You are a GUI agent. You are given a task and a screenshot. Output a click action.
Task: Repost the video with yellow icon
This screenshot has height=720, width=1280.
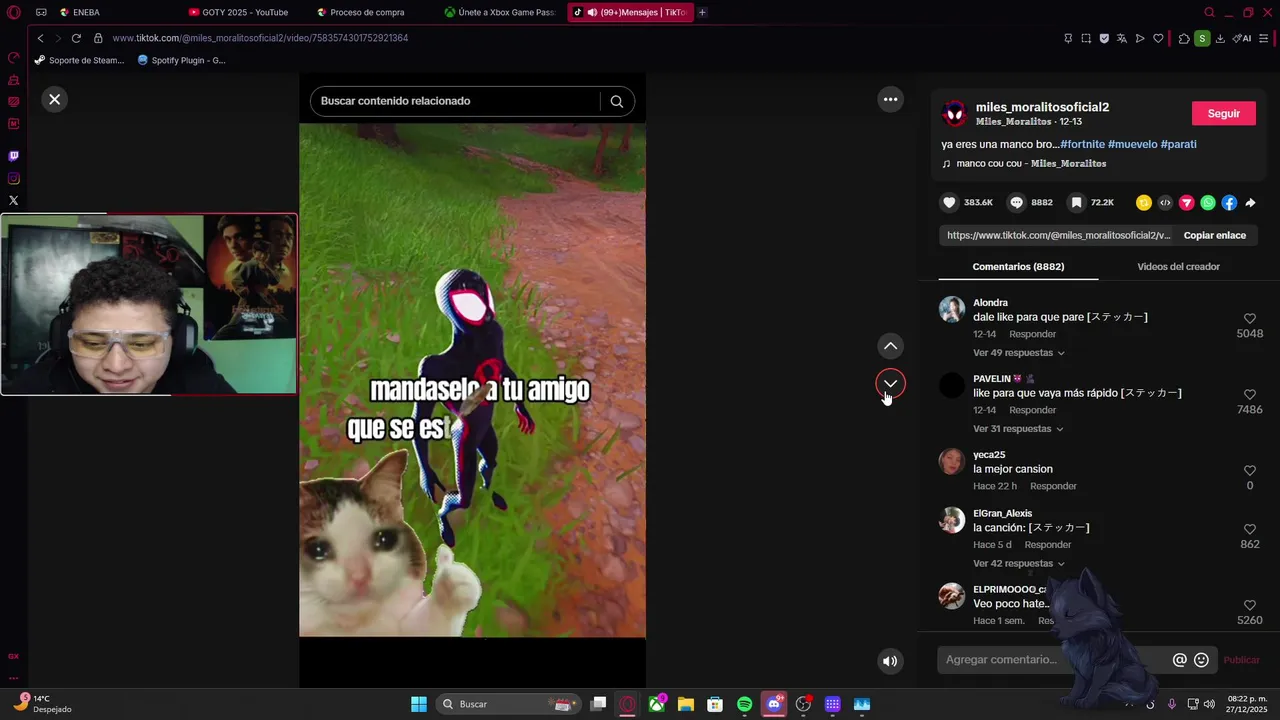point(1144,202)
